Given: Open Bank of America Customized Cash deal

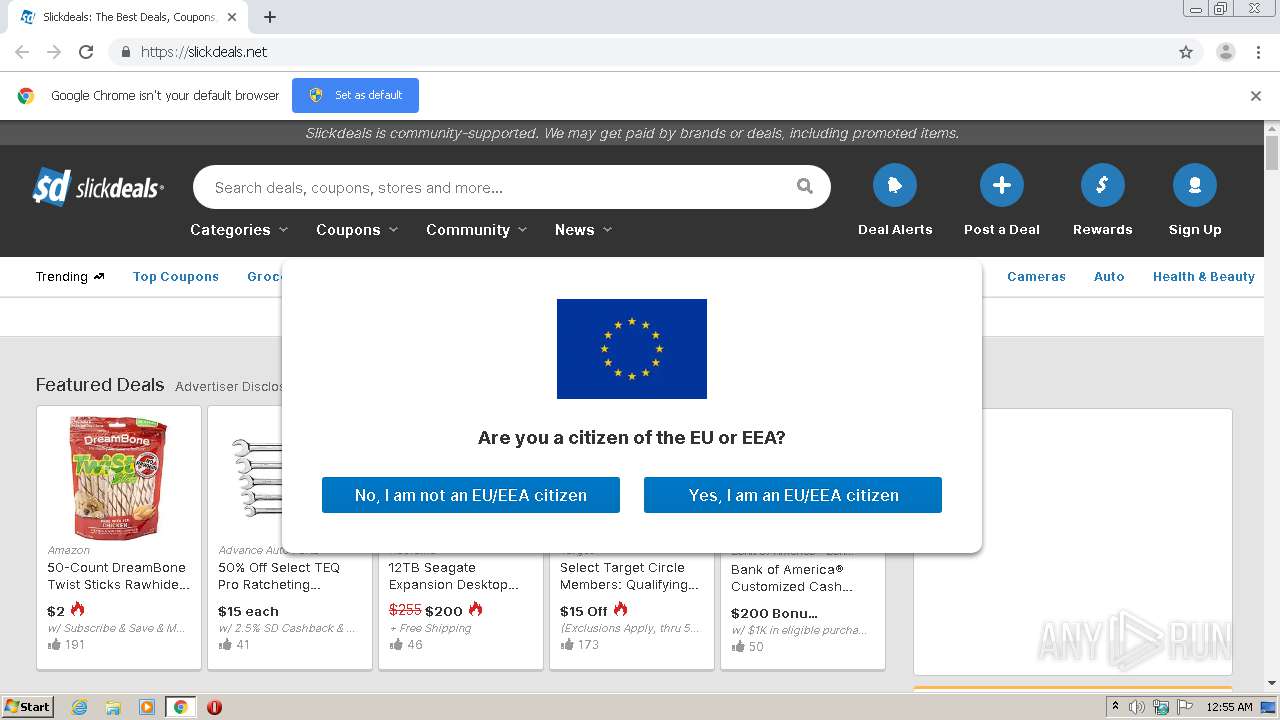Looking at the screenshot, I should pos(792,578).
